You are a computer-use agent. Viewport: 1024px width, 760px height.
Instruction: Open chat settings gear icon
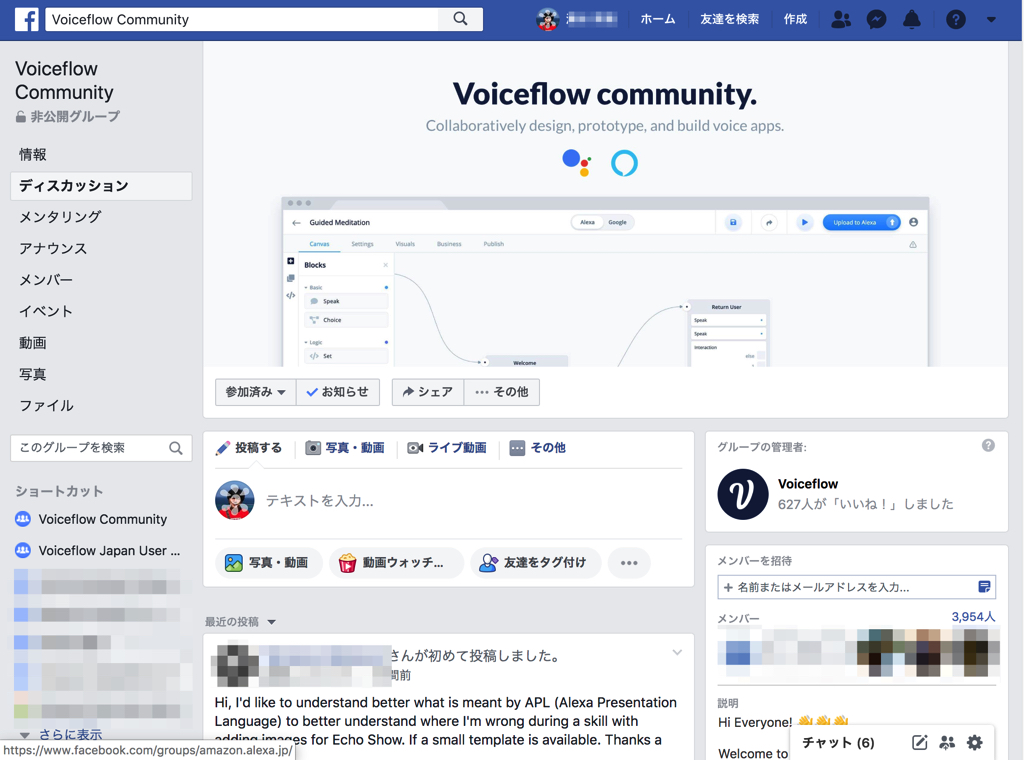(x=974, y=742)
